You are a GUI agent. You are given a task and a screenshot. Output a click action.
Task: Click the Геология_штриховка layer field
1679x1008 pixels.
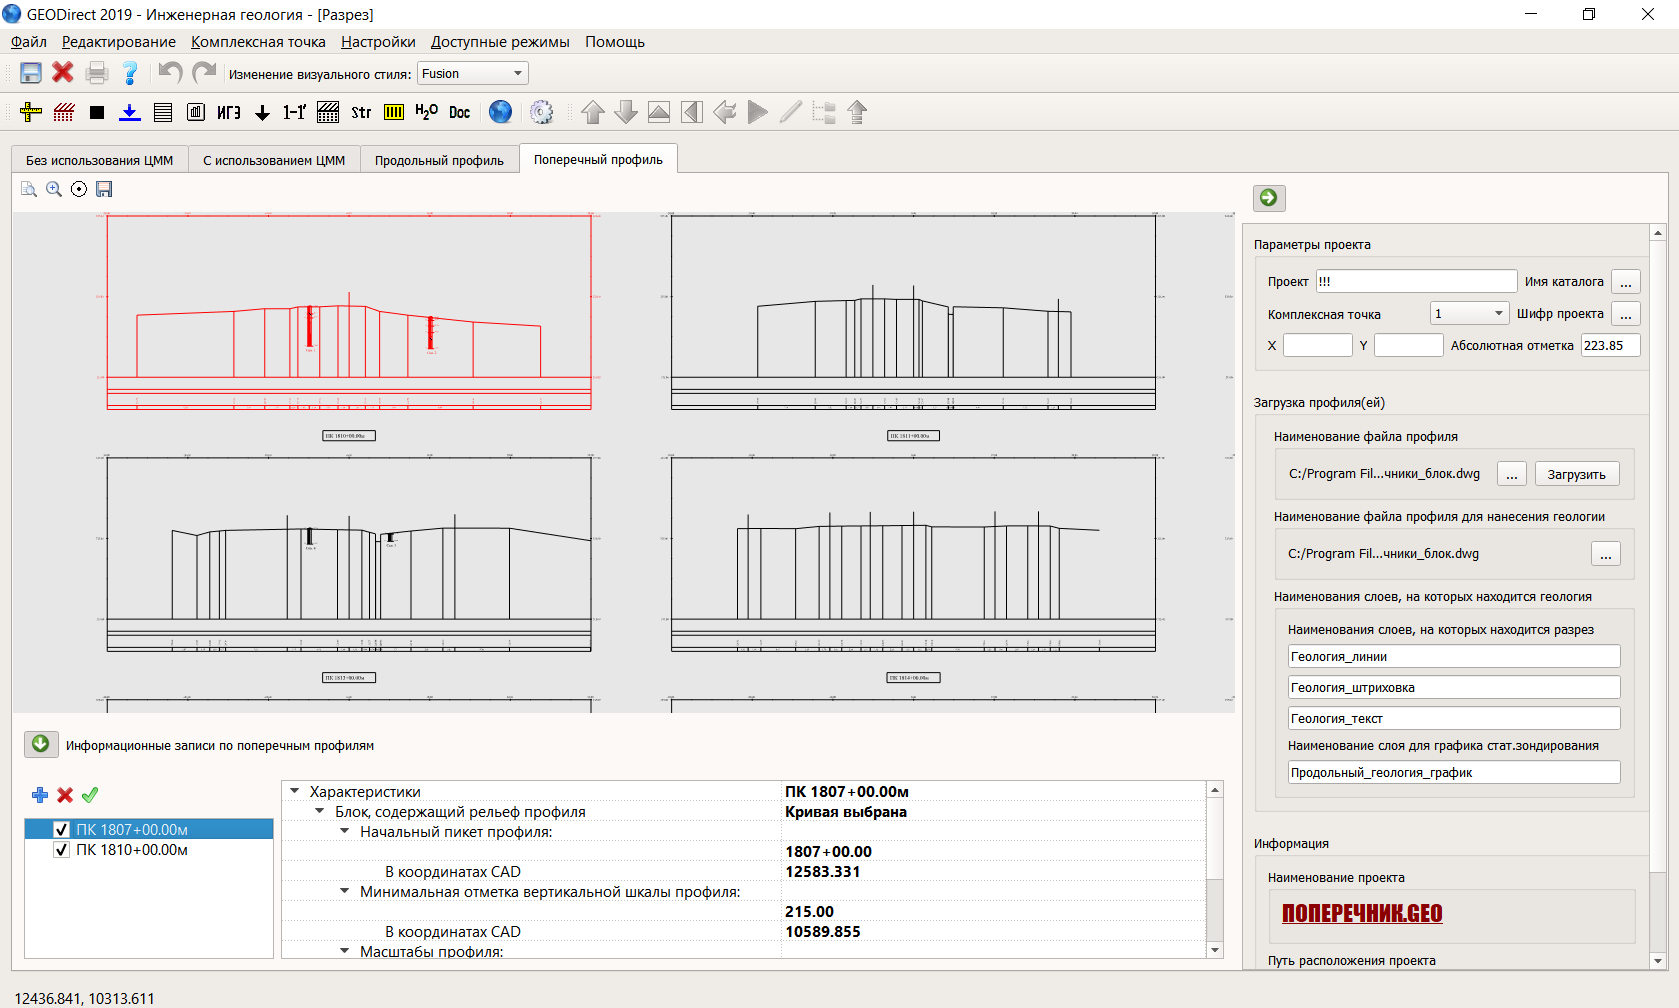[1454, 687]
